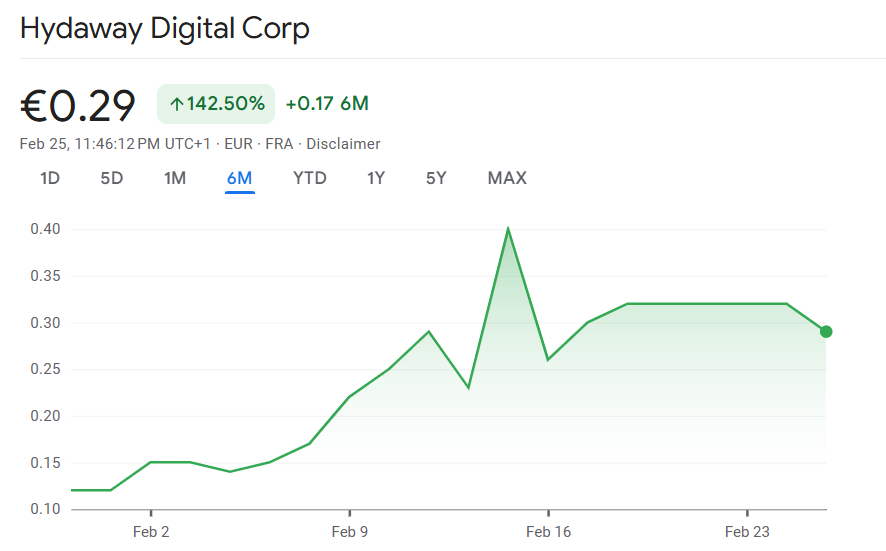Click the active 6M range tab

[x=240, y=179]
